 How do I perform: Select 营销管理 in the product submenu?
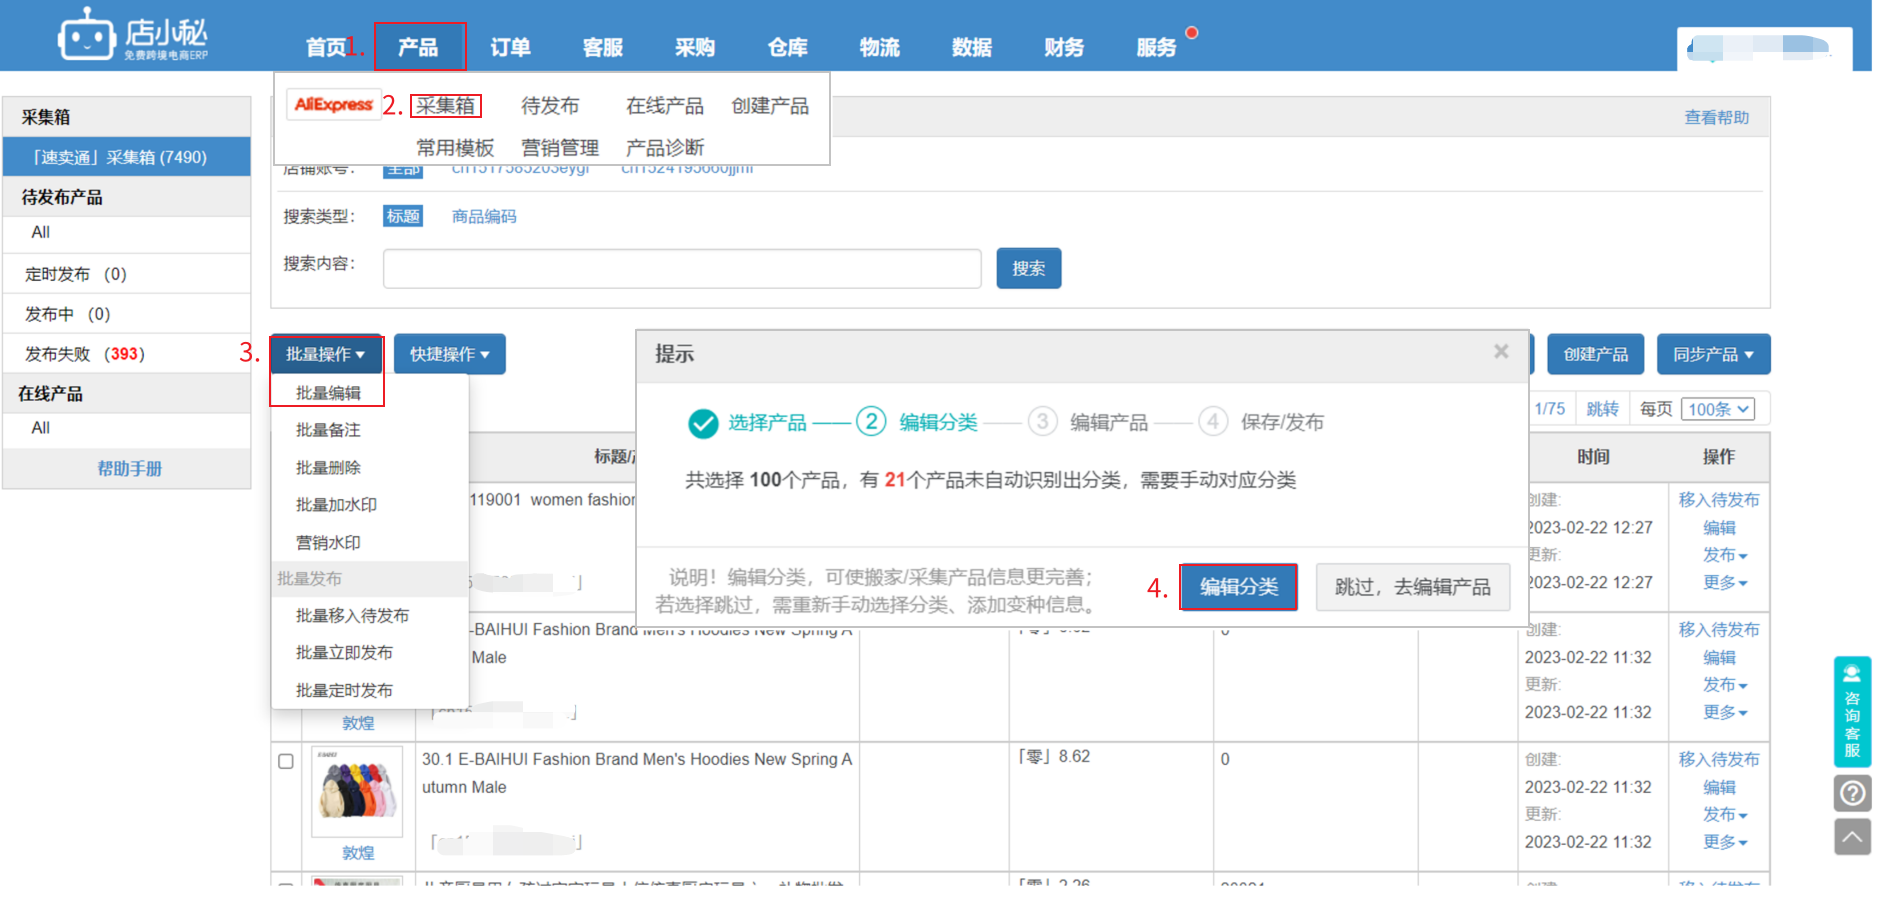coord(560,147)
